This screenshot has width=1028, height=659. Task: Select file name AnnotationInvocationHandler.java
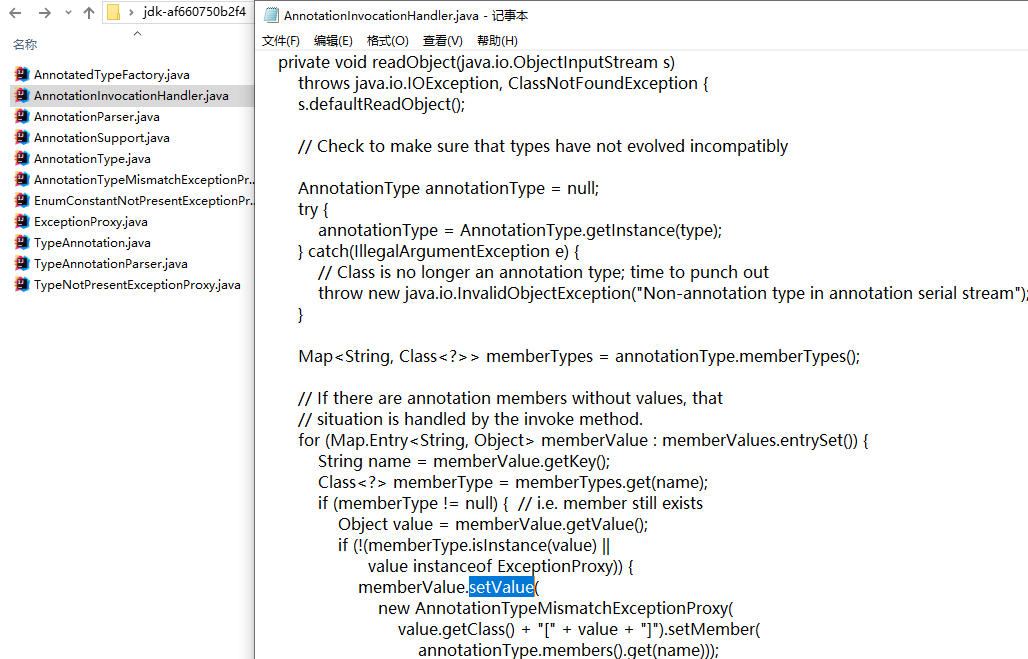pyautogui.click(x=131, y=96)
